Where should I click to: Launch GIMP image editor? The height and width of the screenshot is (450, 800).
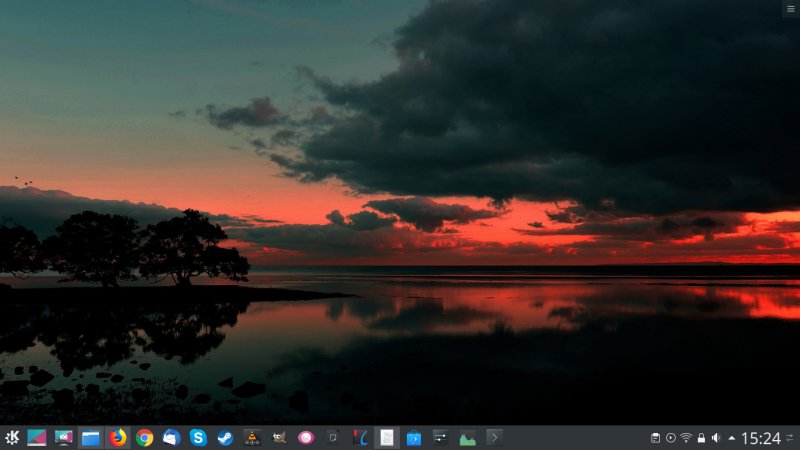[x=279, y=437]
